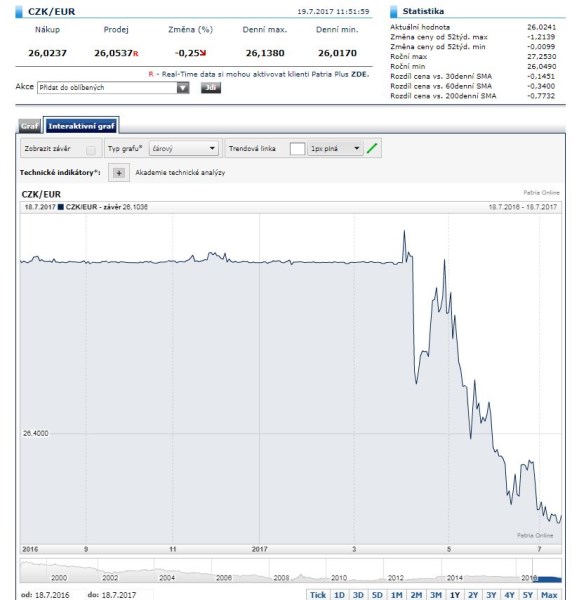Click the od: 18.7.2016 date field

click(52, 595)
